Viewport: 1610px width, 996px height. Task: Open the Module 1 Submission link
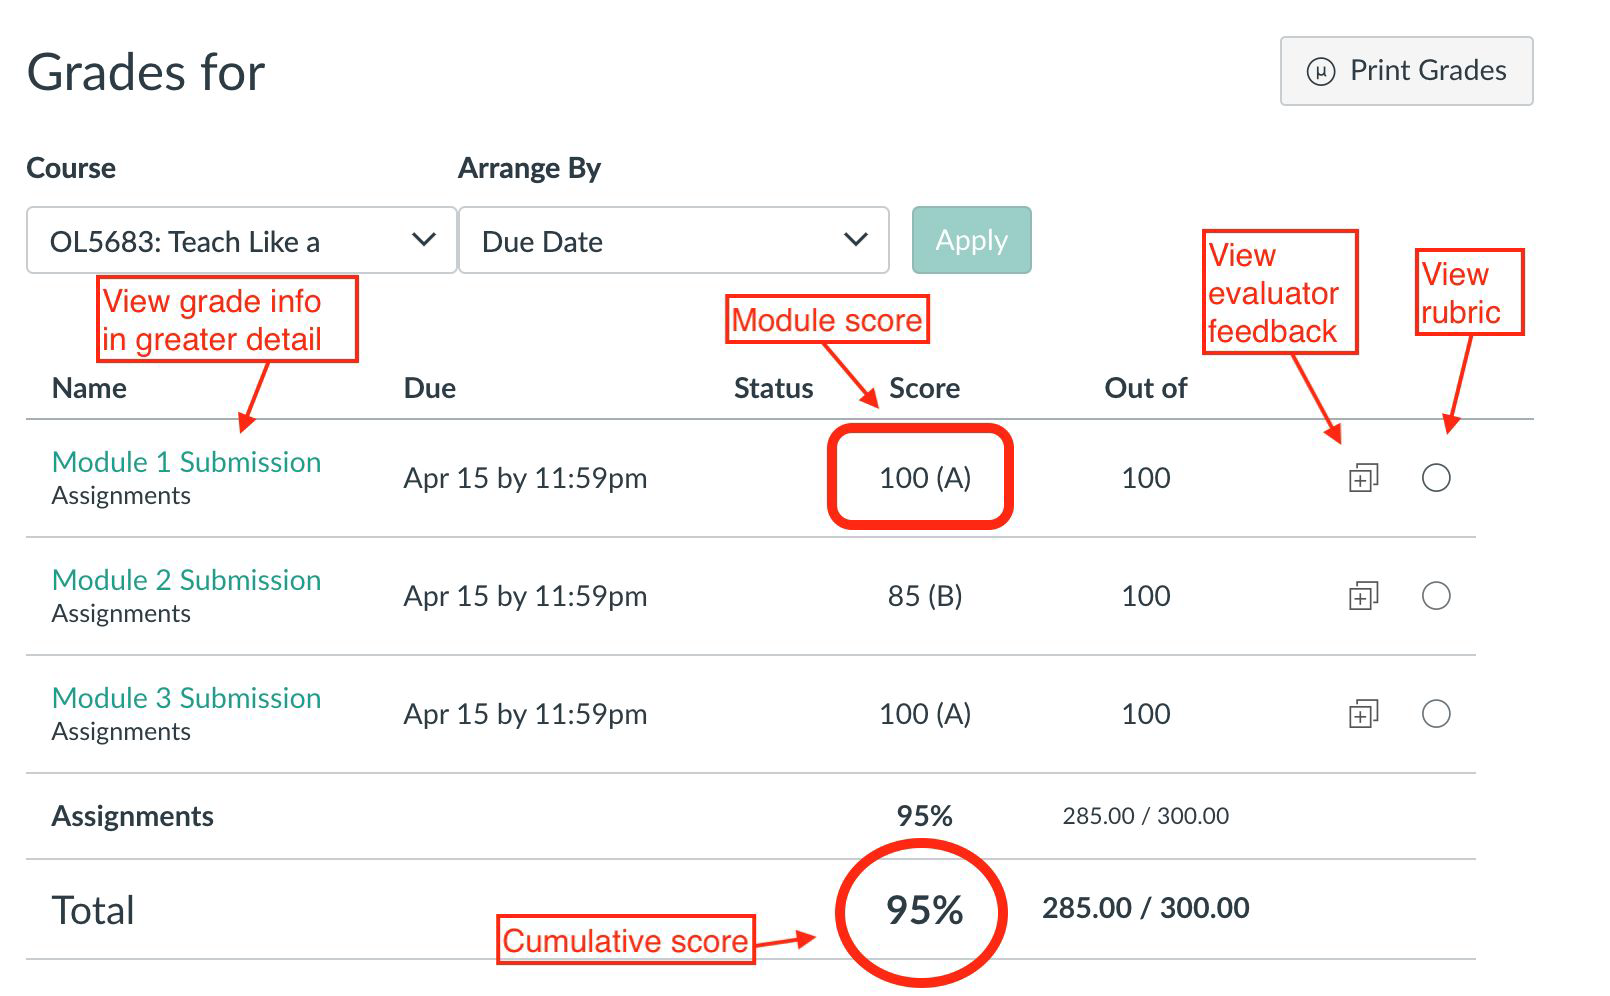186,462
